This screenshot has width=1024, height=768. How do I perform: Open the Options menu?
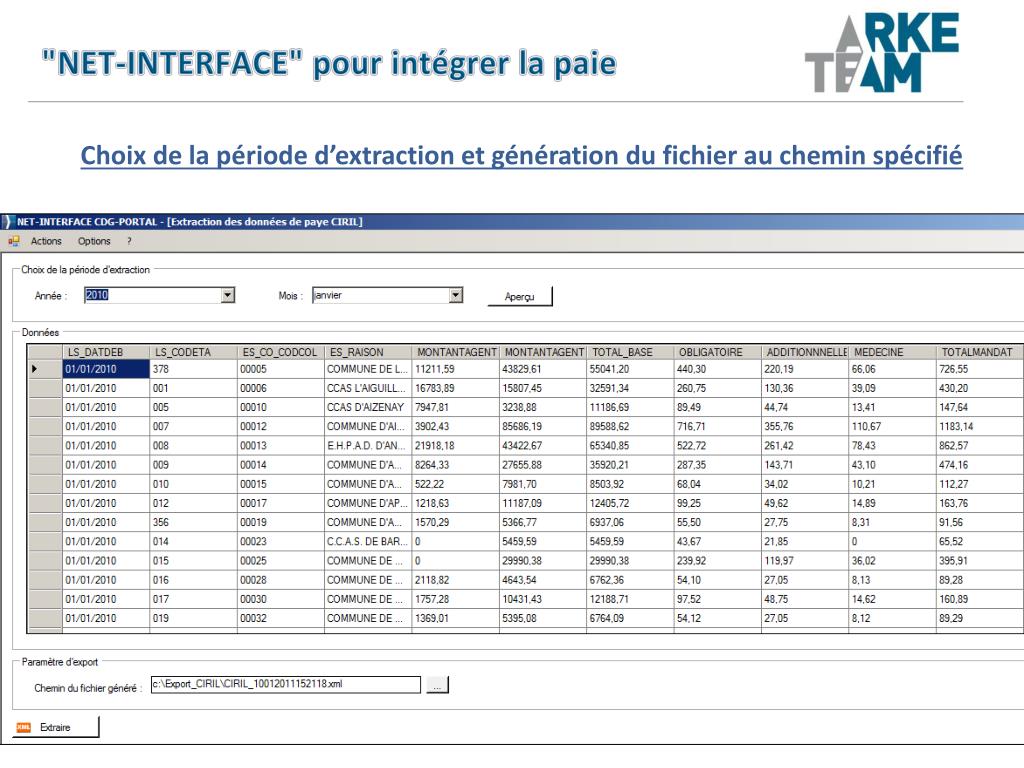[x=94, y=241]
